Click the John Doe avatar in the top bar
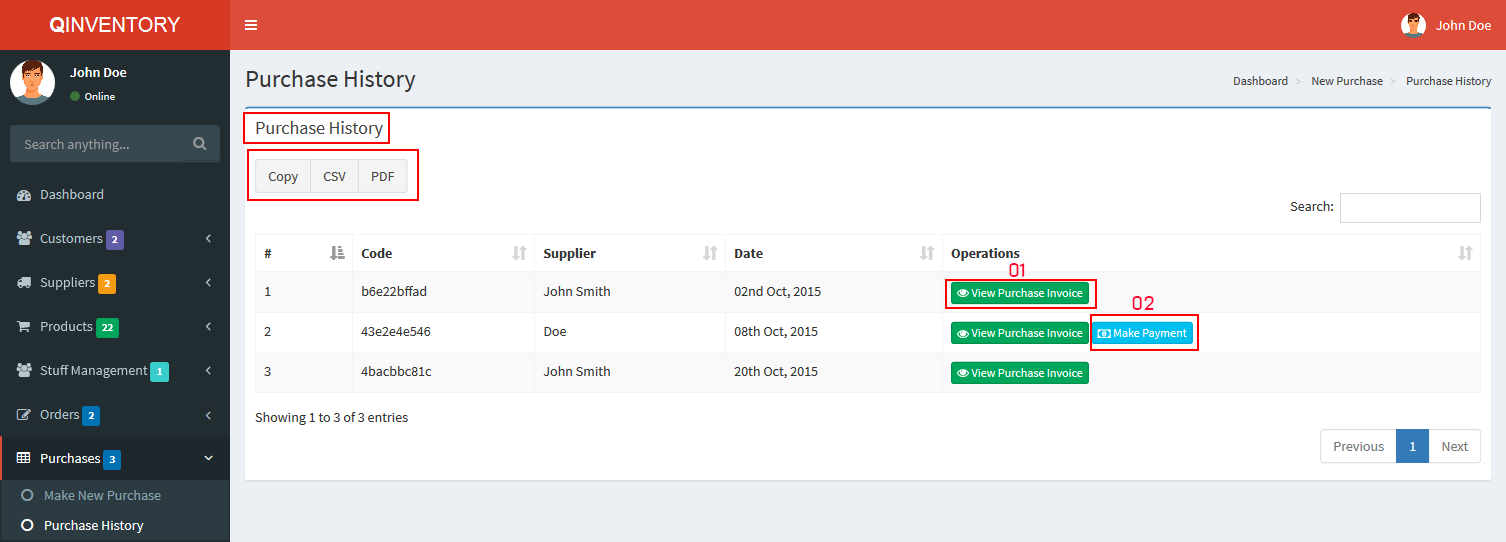 point(1413,25)
